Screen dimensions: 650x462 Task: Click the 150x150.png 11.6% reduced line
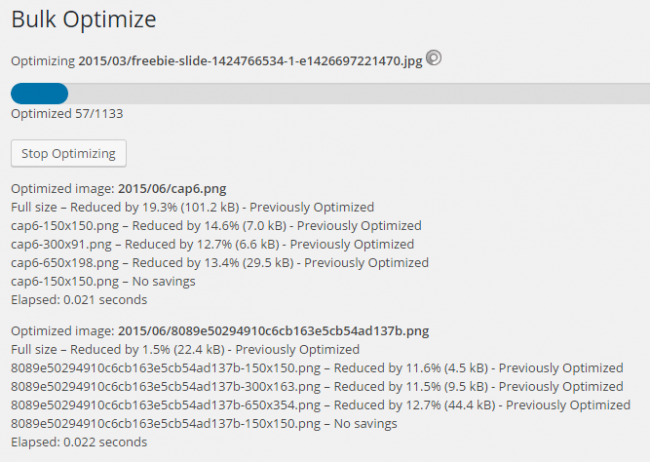[317, 368]
